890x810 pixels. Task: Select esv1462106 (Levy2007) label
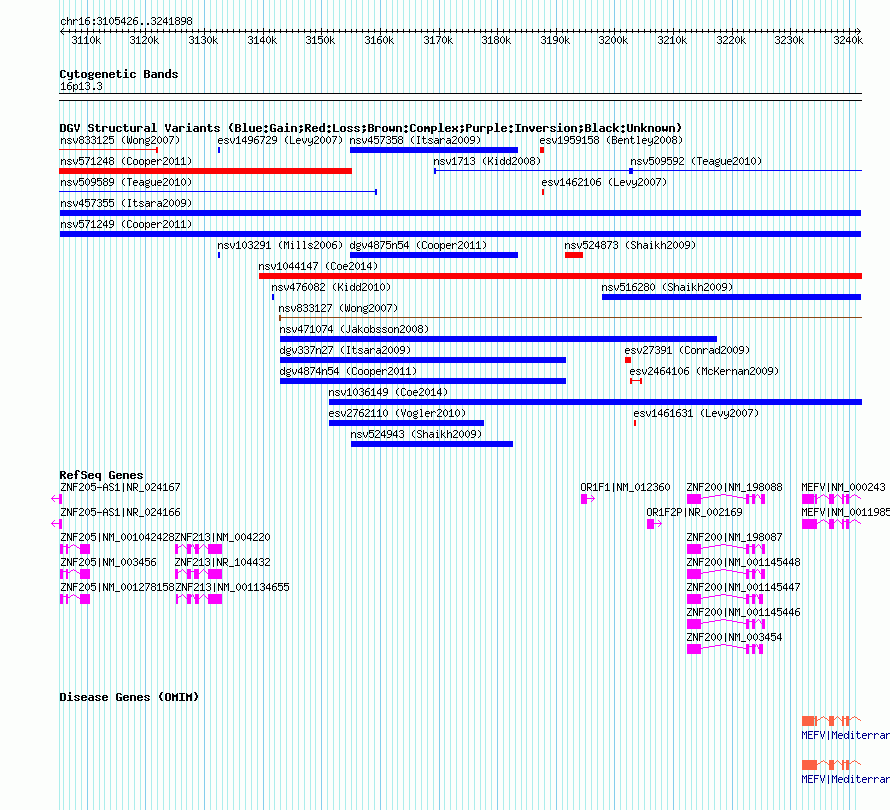point(604,182)
